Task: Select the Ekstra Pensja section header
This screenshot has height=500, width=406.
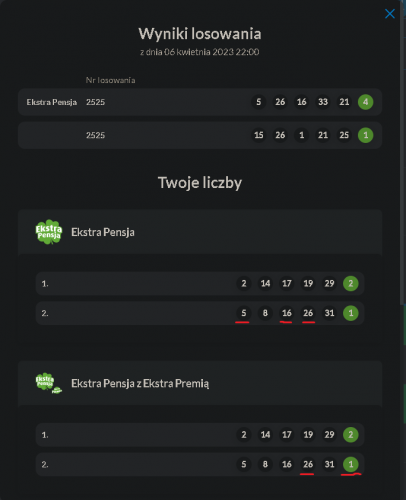Action: click(200, 232)
